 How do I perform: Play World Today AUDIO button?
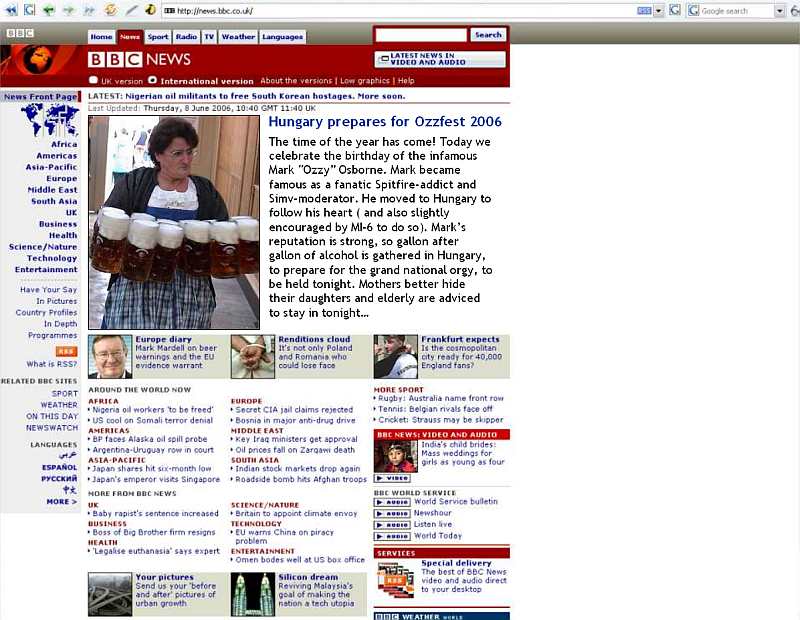click(392, 536)
